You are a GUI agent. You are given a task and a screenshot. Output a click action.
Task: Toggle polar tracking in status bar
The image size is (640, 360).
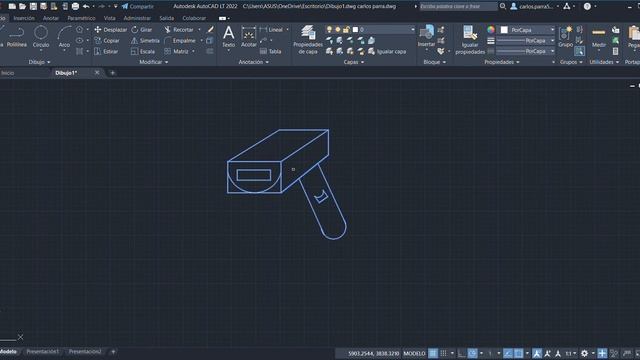tap(472, 353)
